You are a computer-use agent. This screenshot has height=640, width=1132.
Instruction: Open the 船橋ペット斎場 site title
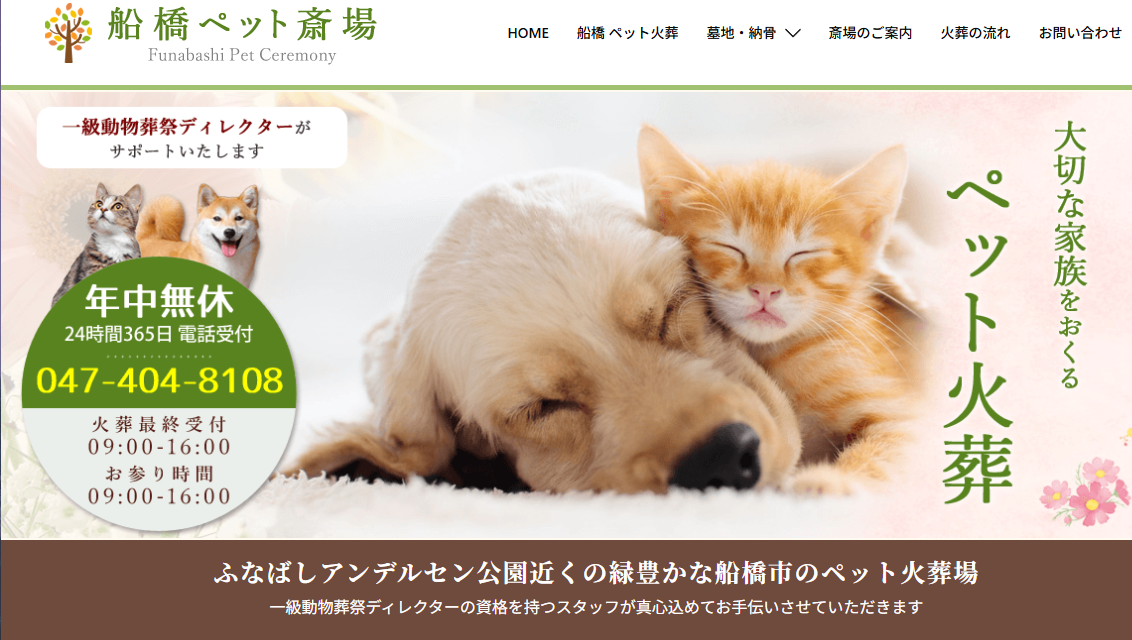point(242,25)
